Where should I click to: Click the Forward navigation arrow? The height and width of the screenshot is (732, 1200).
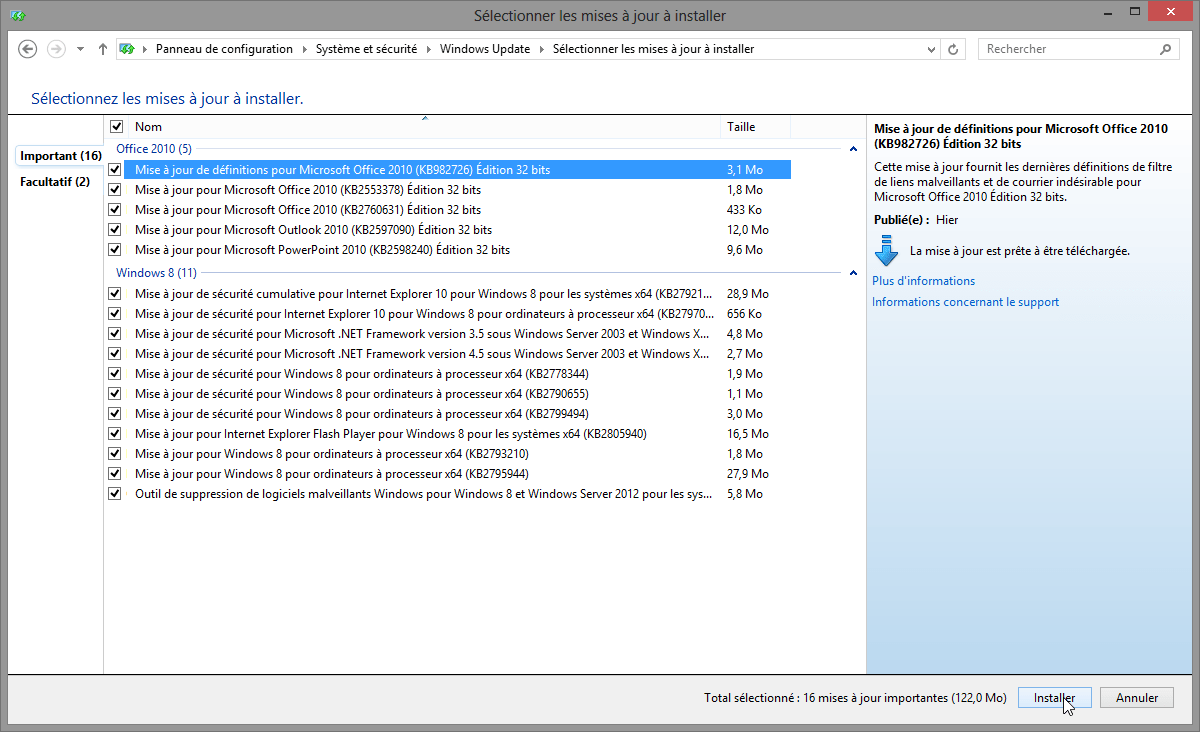point(56,49)
